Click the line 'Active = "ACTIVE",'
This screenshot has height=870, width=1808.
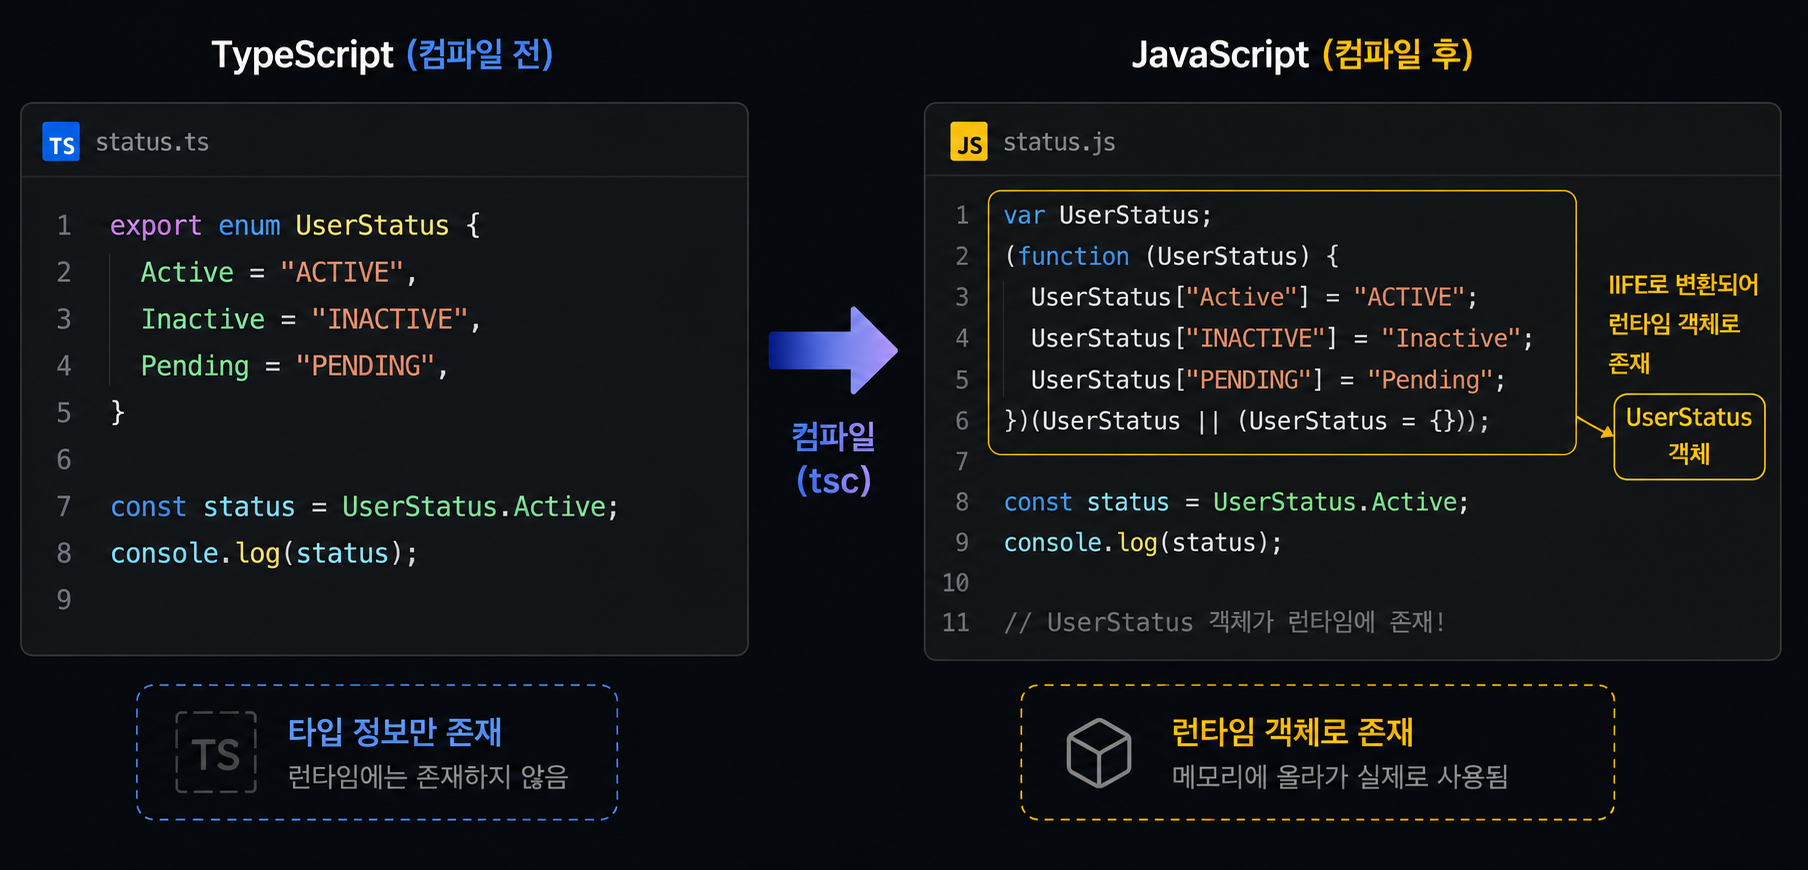click(279, 272)
